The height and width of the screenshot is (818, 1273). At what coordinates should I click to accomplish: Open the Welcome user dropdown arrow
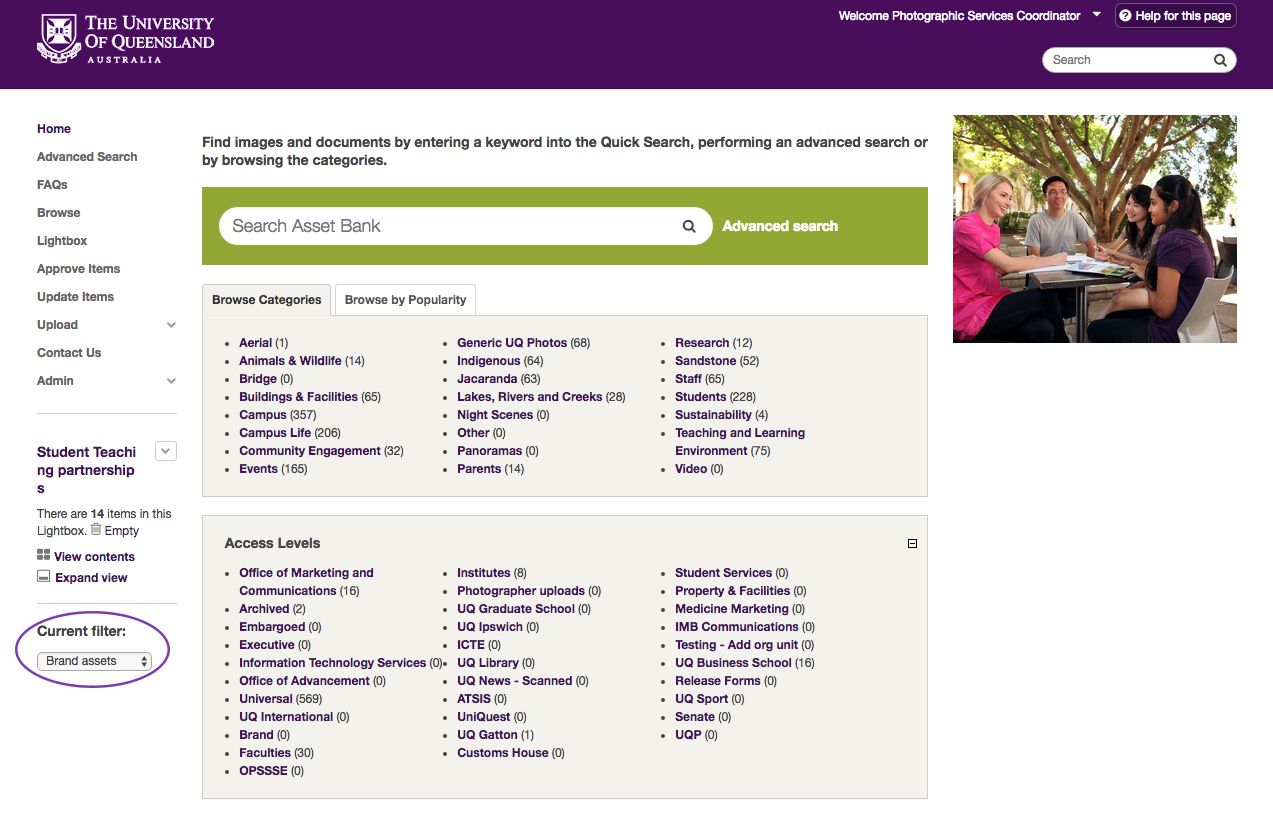(1097, 15)
